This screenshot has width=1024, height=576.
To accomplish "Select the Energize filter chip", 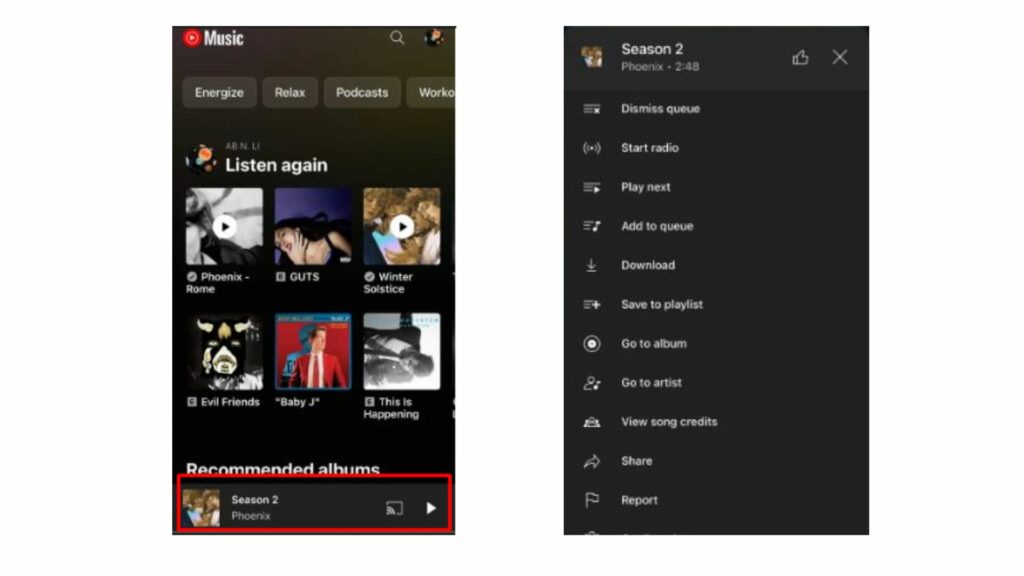I will click(x=218, y=92).
